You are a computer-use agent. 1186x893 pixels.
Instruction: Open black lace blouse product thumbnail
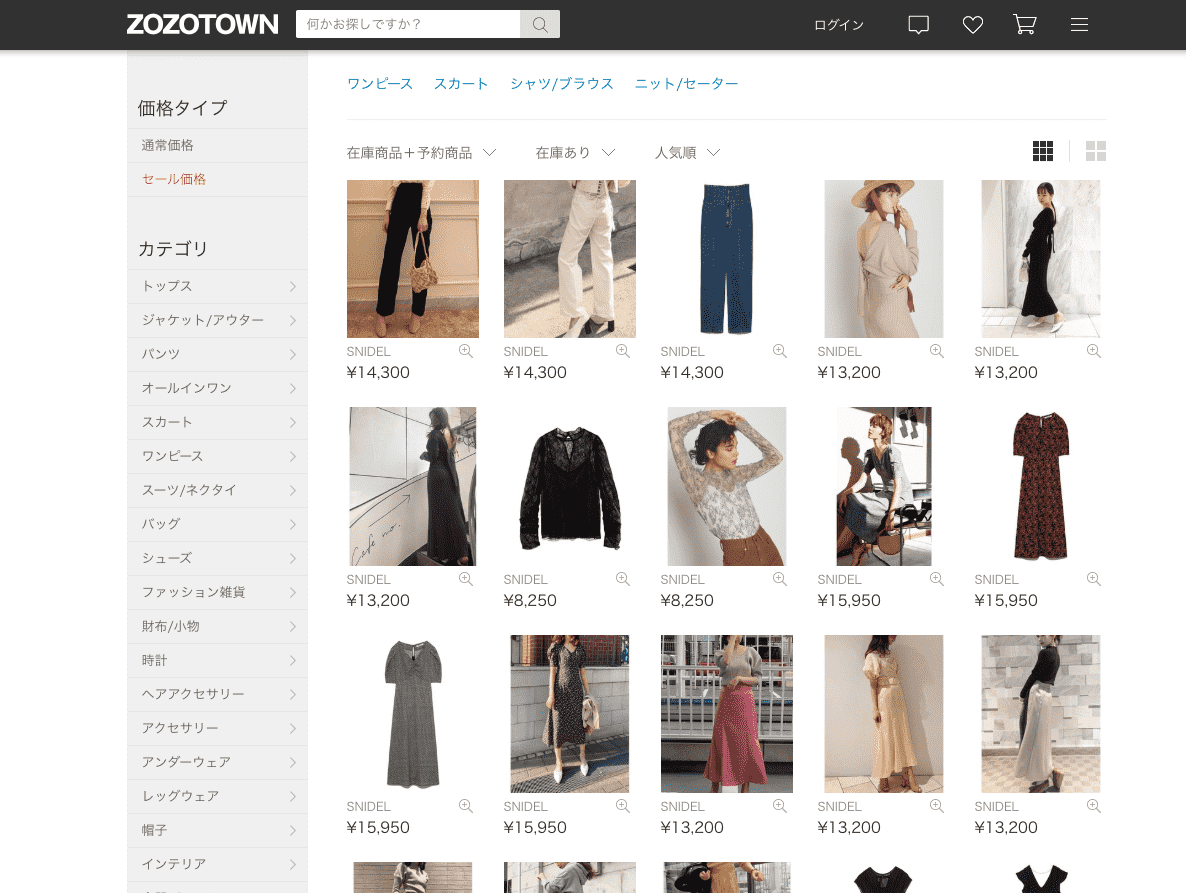pos(570,486)
